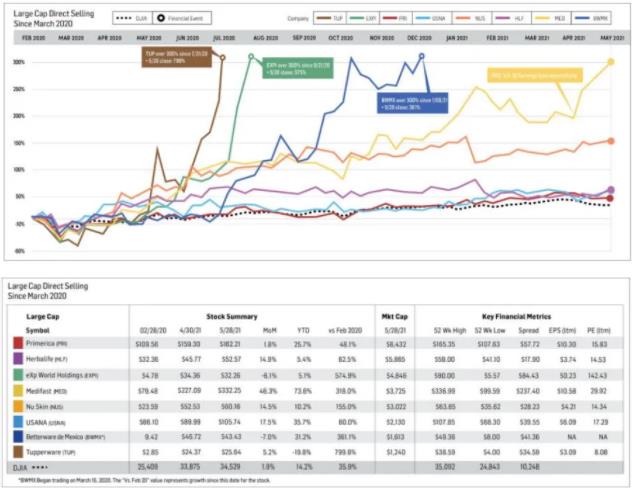Toggle the HLF purple legend entry

(x=510, y=18)
